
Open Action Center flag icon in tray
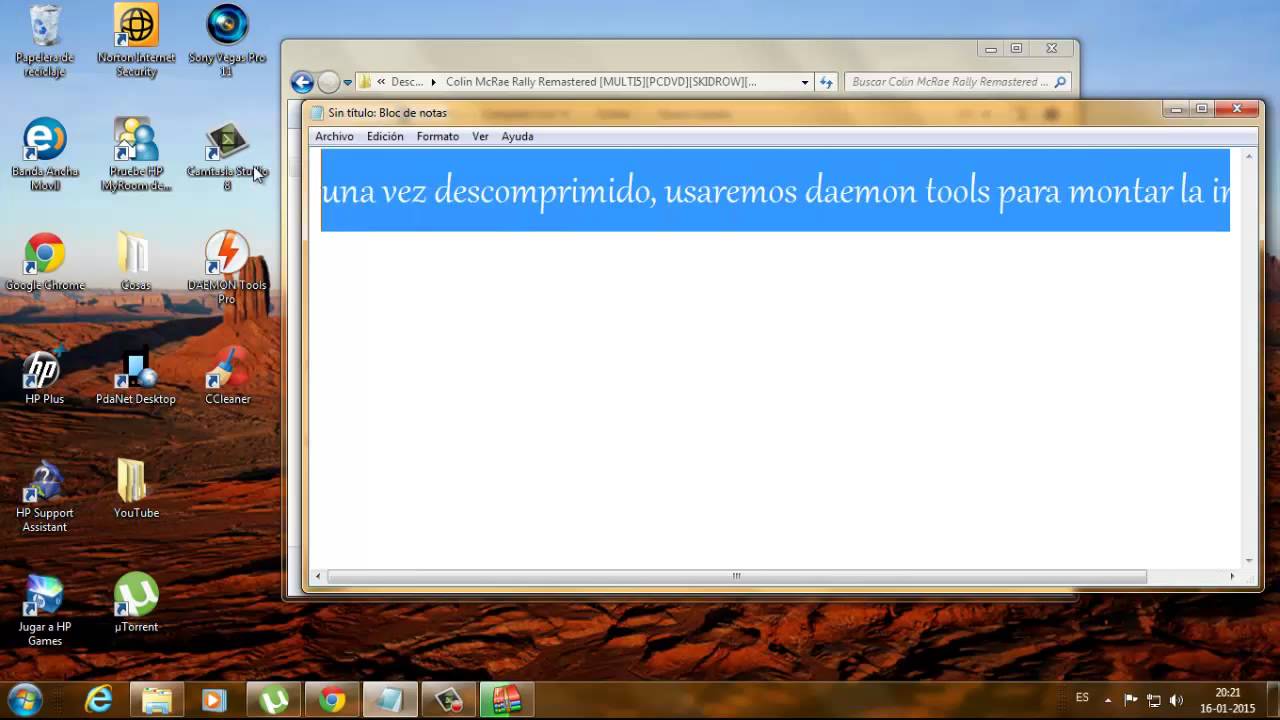(x=1131, y=700)
